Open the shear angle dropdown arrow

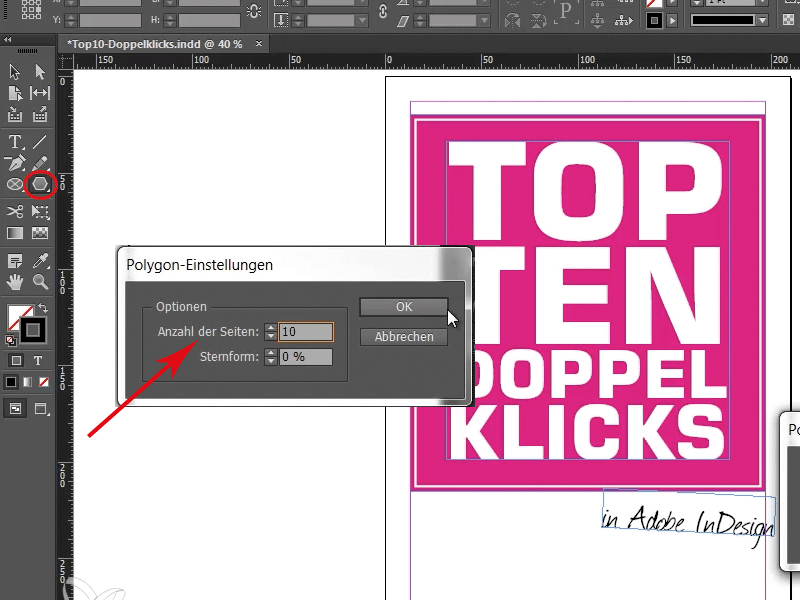coord(484,21)
